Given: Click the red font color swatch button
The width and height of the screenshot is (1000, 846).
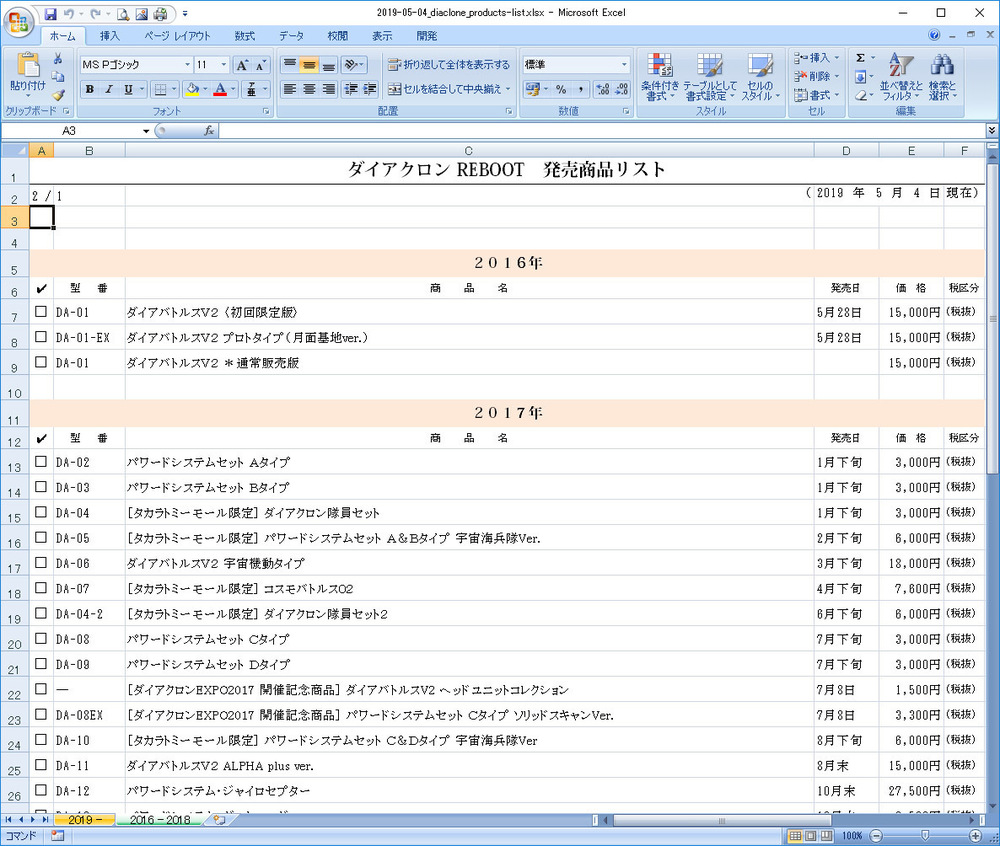Looking at the screenshot, I should pyautogui.click(x=220, y=89).
